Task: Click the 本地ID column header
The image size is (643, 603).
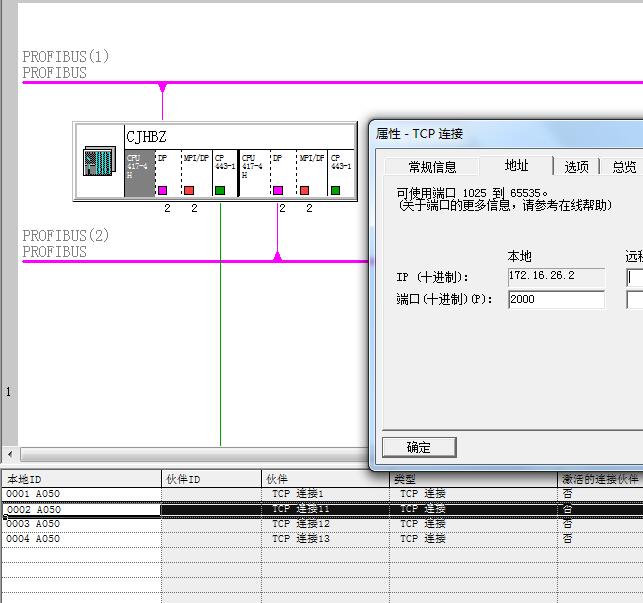Action: (81, 479)
